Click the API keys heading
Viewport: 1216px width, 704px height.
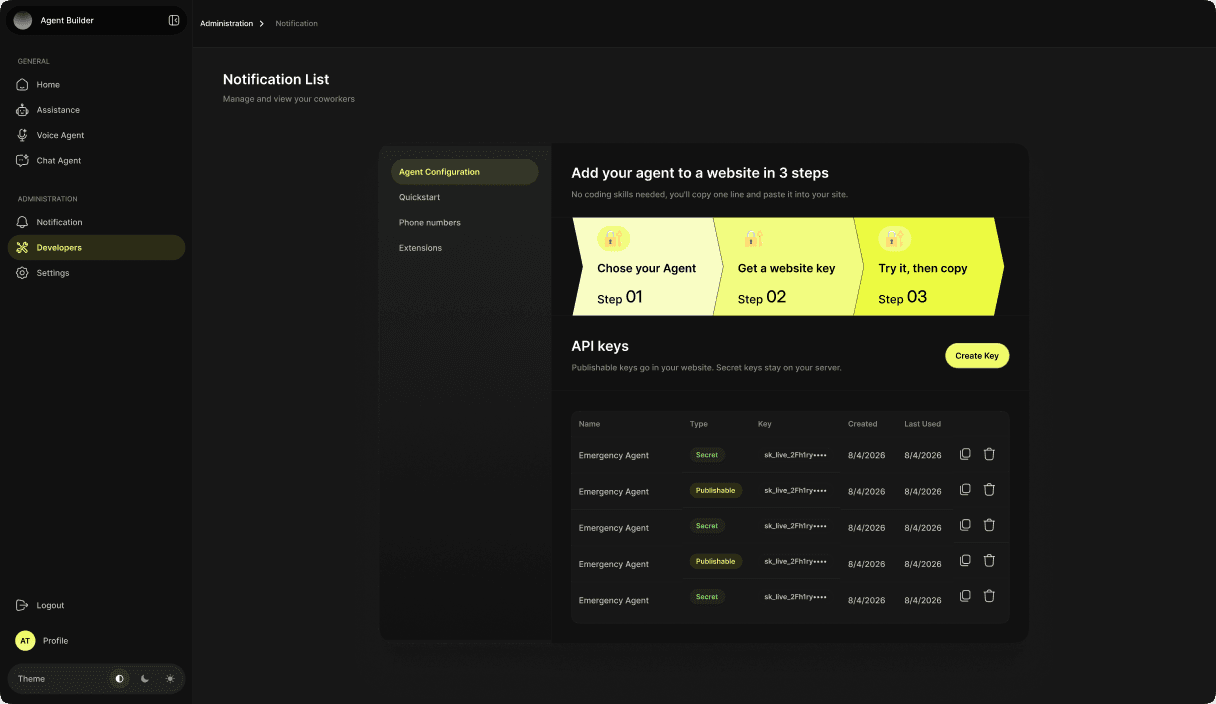click(600, 346)
